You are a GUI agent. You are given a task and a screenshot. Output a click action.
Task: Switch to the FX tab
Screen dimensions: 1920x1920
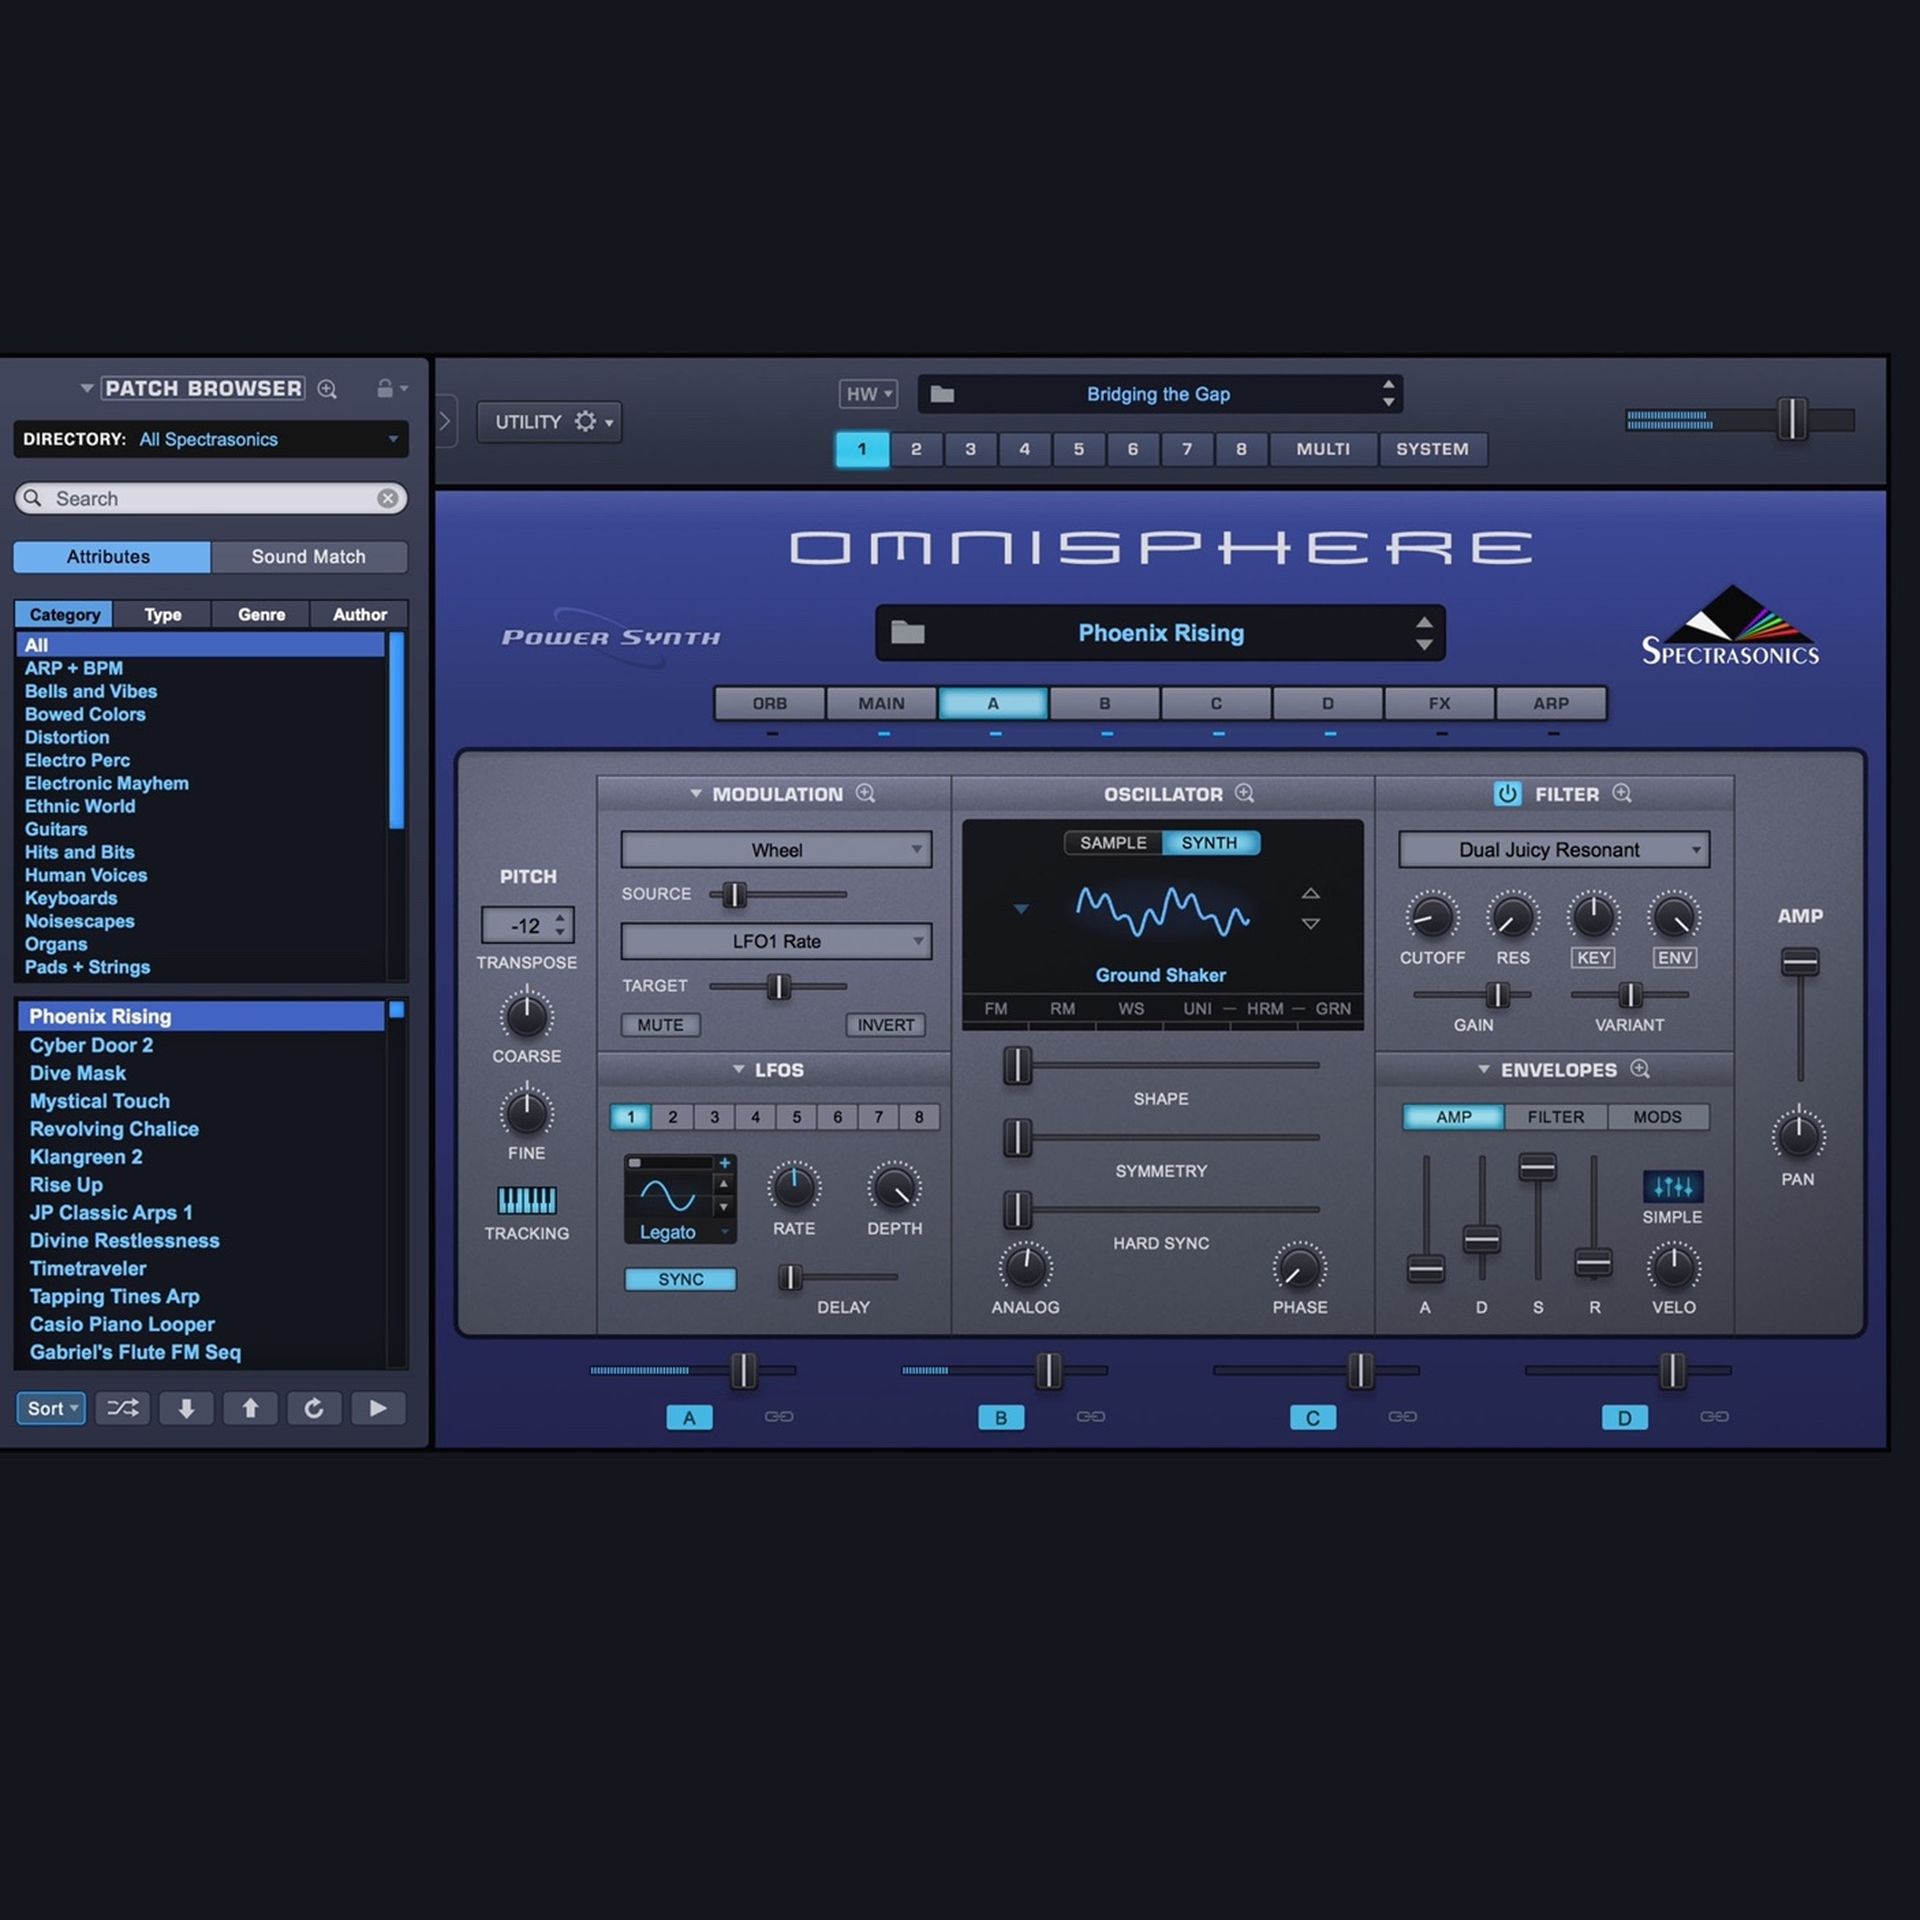(x=1440, y=703)
